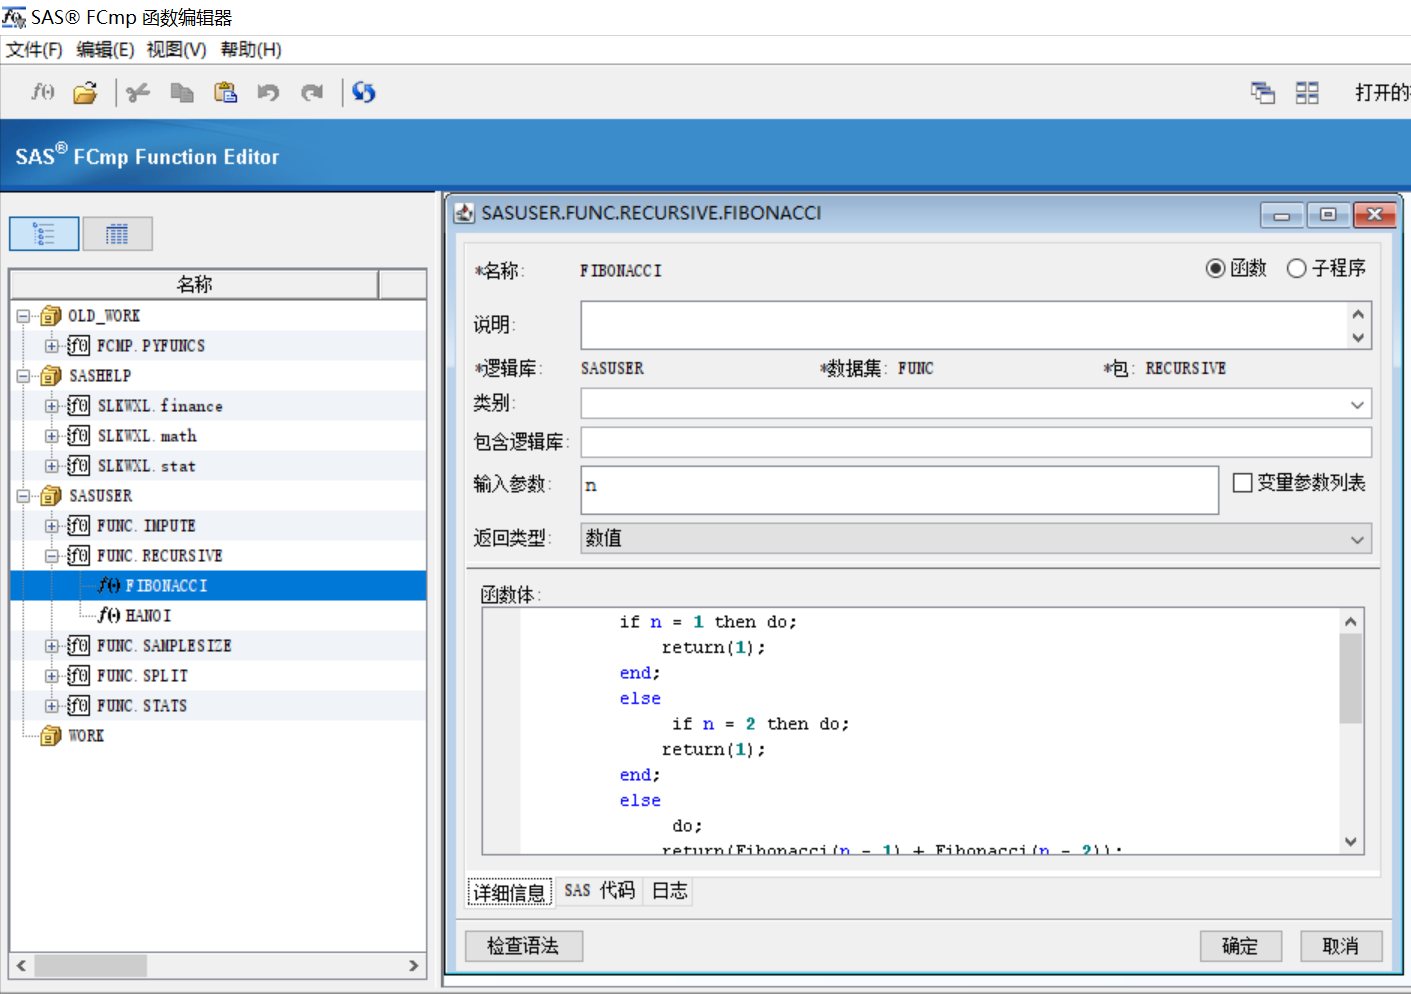1411x994 pixels.
Task: Click the FUNC.SAMPLESIZE package icon
Action: [x=79, y=646]
